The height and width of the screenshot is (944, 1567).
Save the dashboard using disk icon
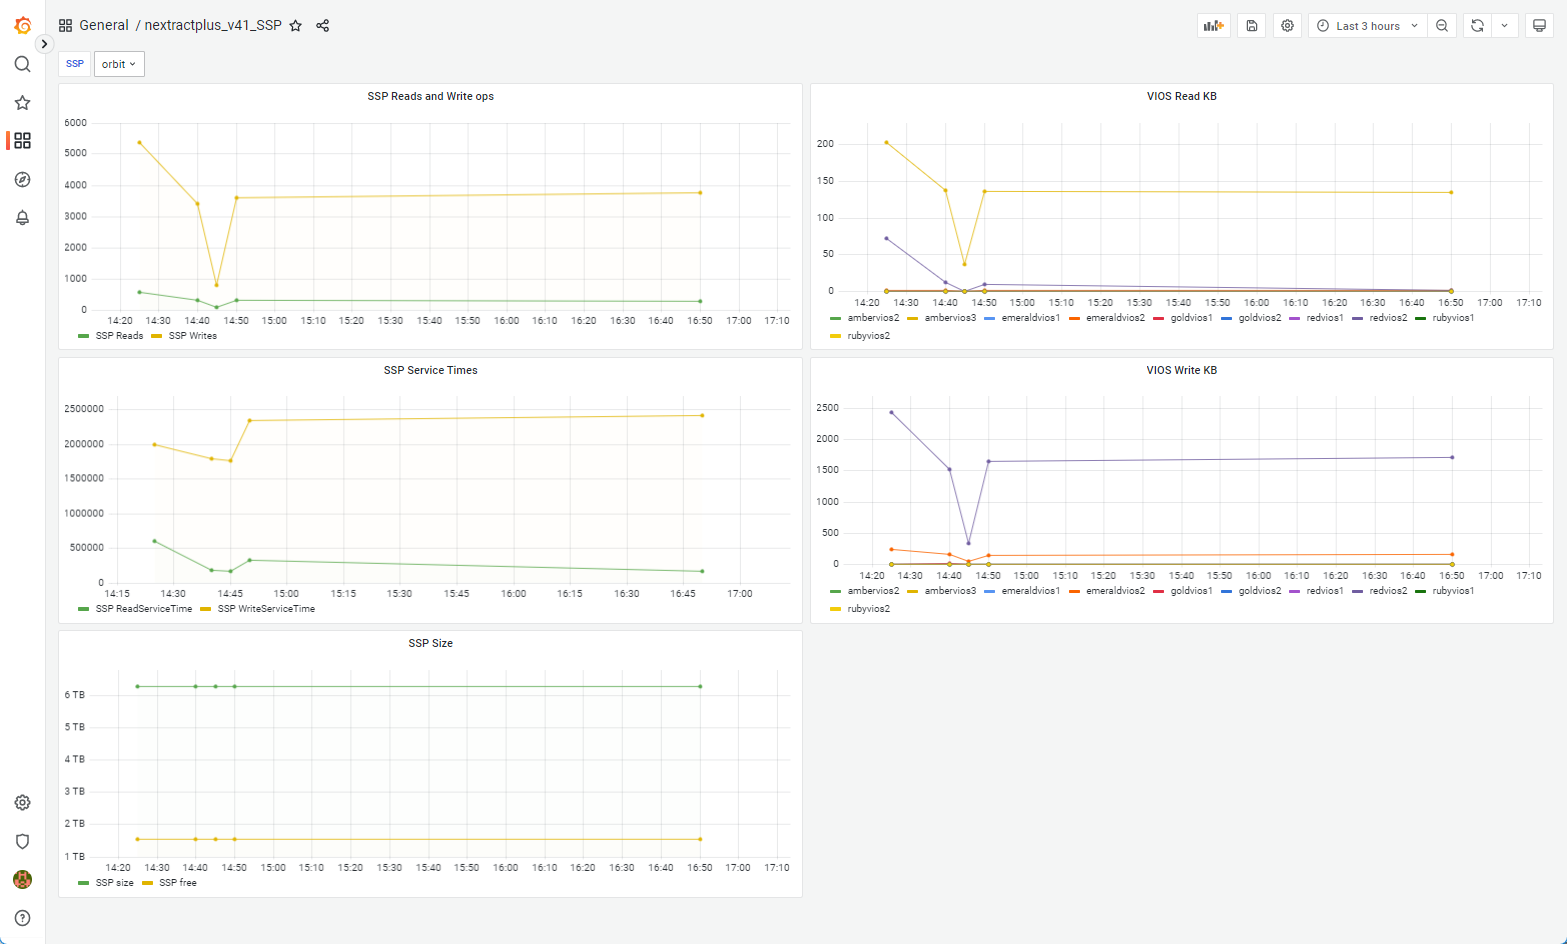(1251, 26)
